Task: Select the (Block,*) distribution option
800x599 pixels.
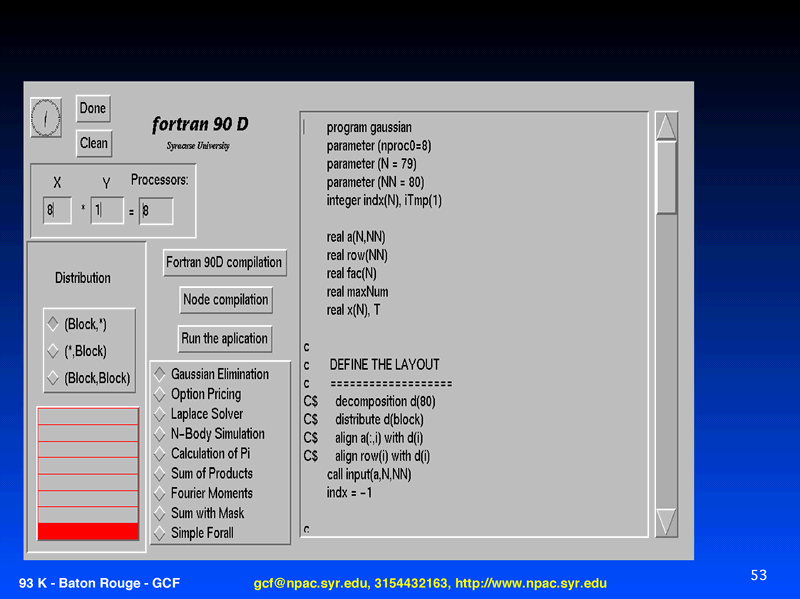Action: click(78, 324)
